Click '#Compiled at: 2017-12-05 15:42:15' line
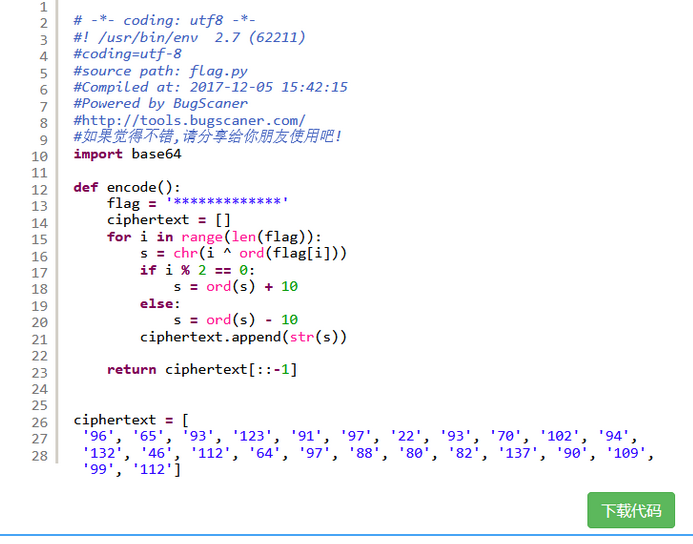 pyautogui.click(x=210, y=87)
